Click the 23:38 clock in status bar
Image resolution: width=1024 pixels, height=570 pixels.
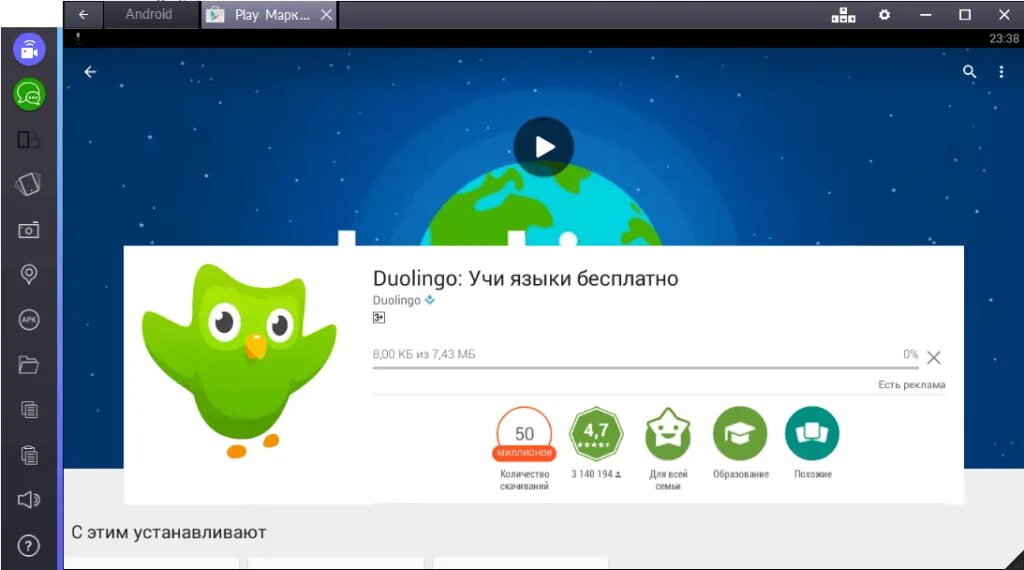point(1004,39)
